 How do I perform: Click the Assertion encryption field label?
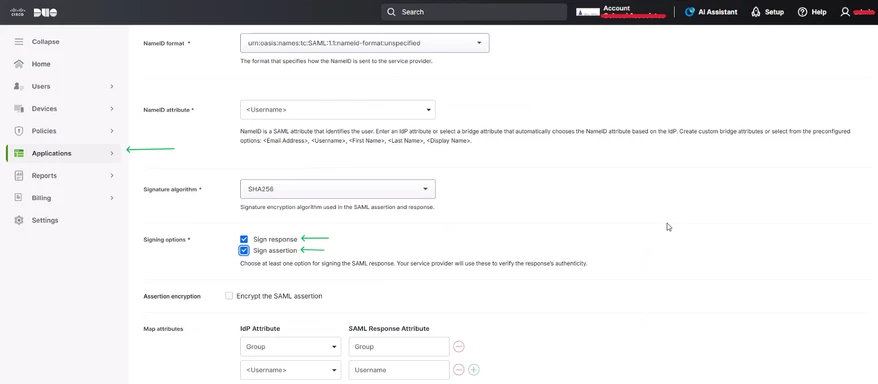click(172, 296)
